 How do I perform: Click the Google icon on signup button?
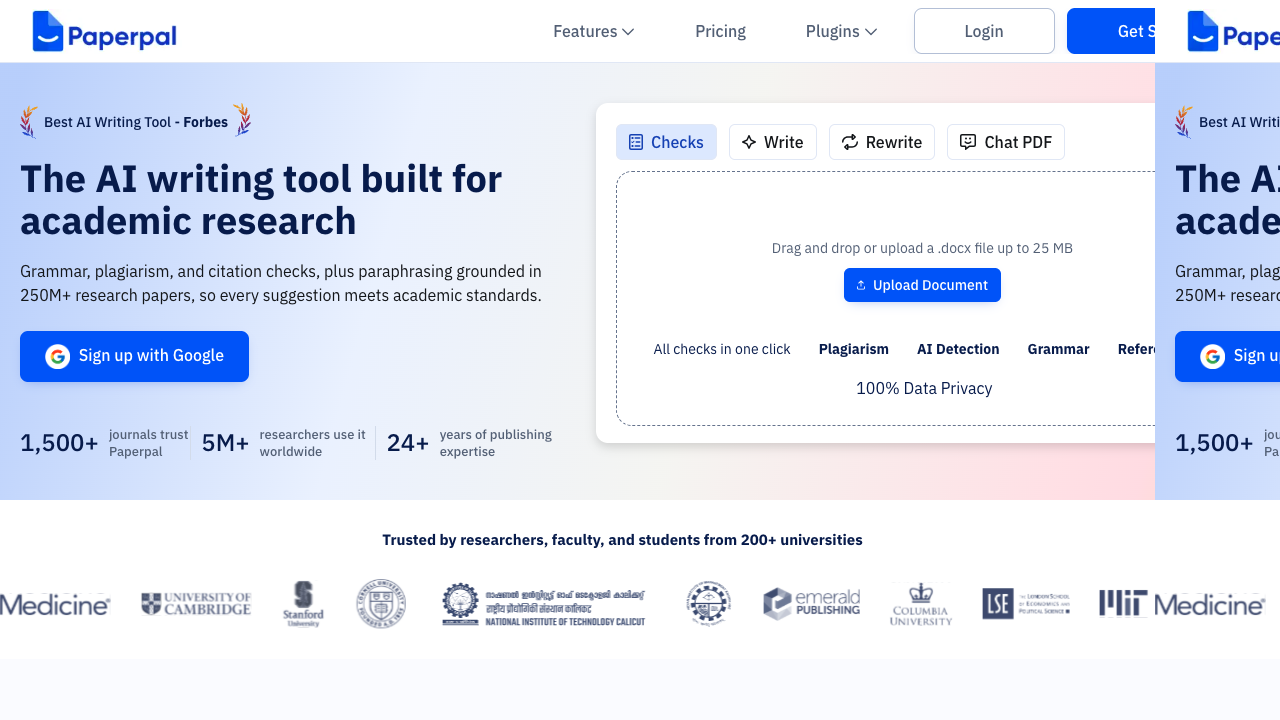click(58, 356)
